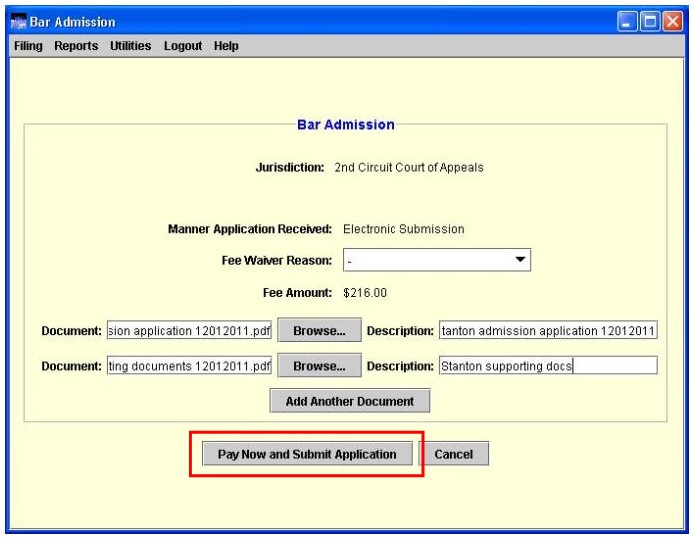Viewport: 694px width, 539px height.
Task: Edit the admission application description field
Action: point(548,331)
